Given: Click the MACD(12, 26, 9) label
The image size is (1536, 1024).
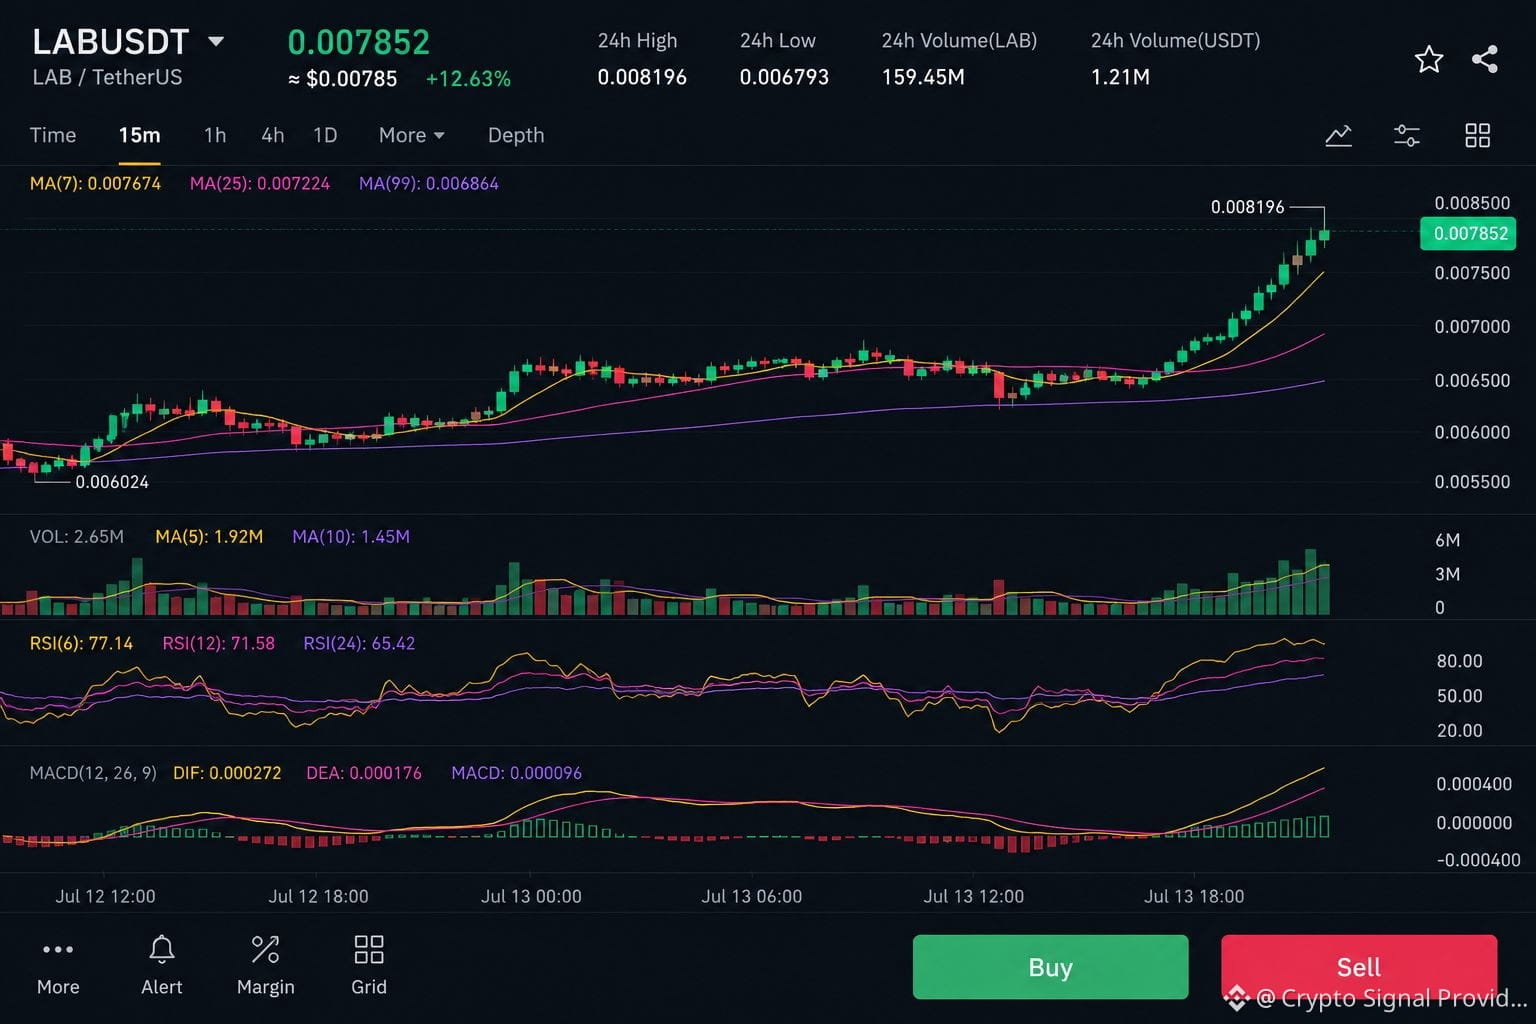Looking at the screenshot, I should click(93, 773).
